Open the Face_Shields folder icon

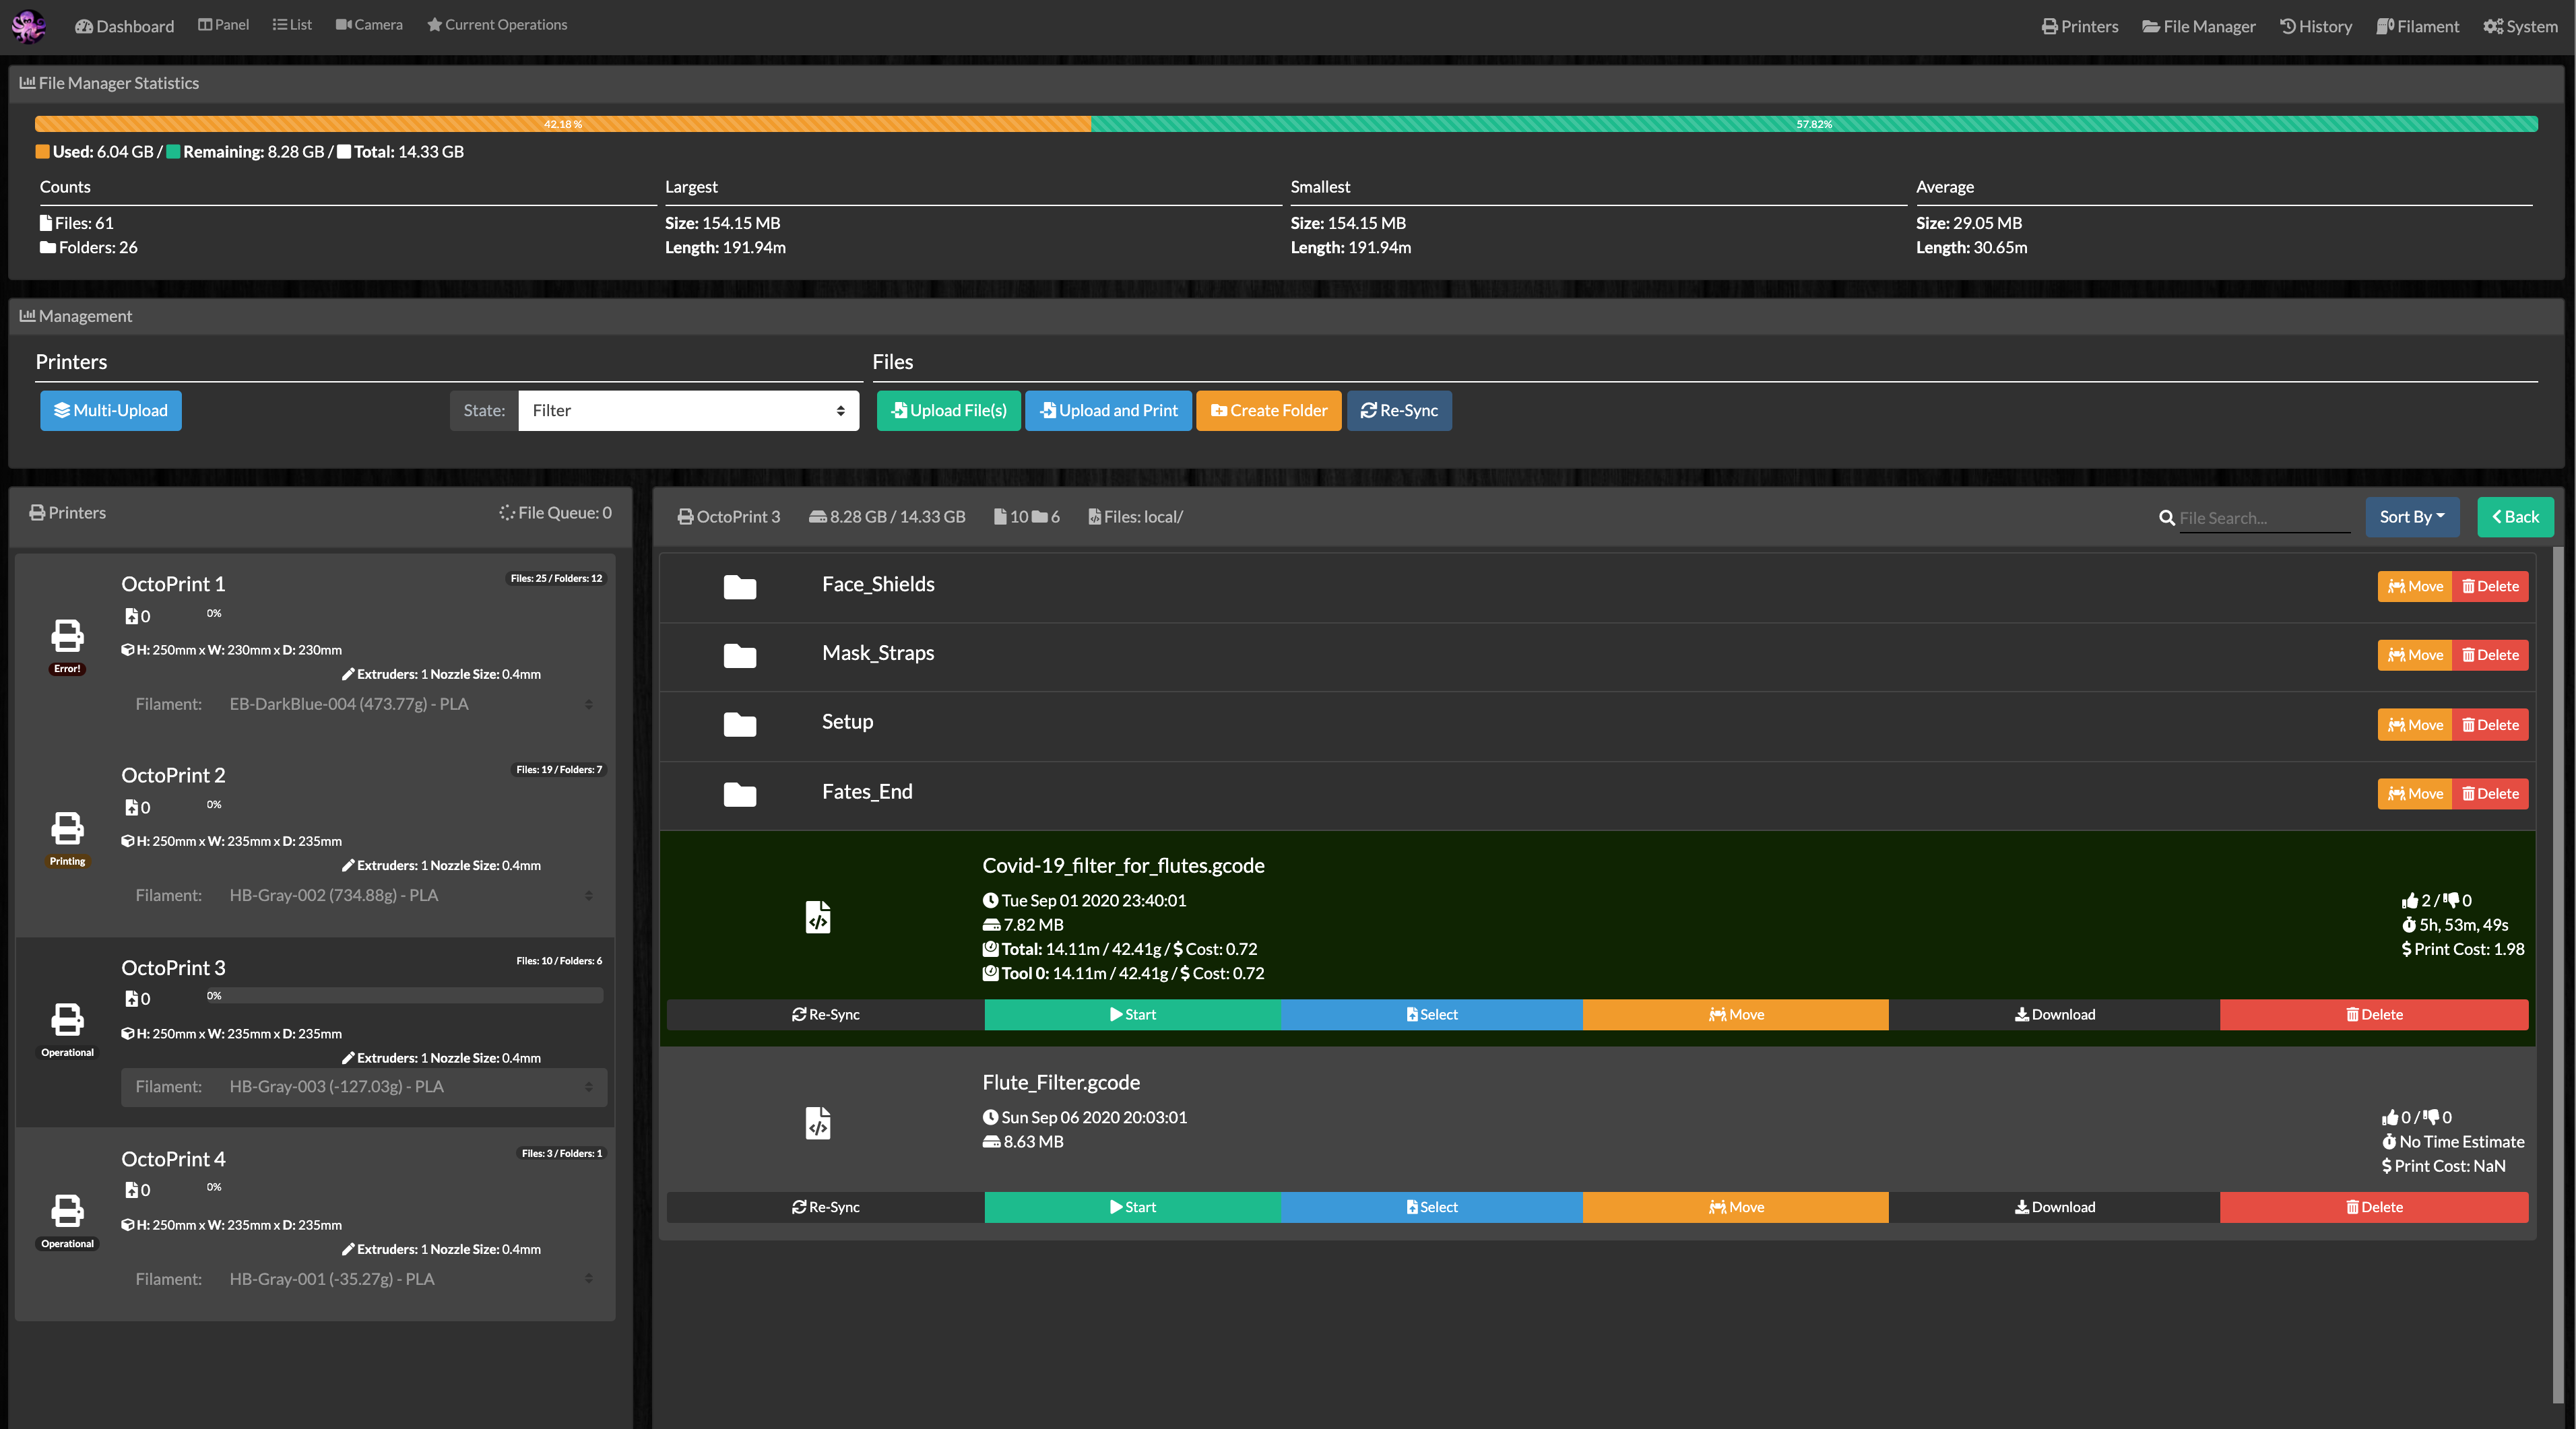point(740,587)
